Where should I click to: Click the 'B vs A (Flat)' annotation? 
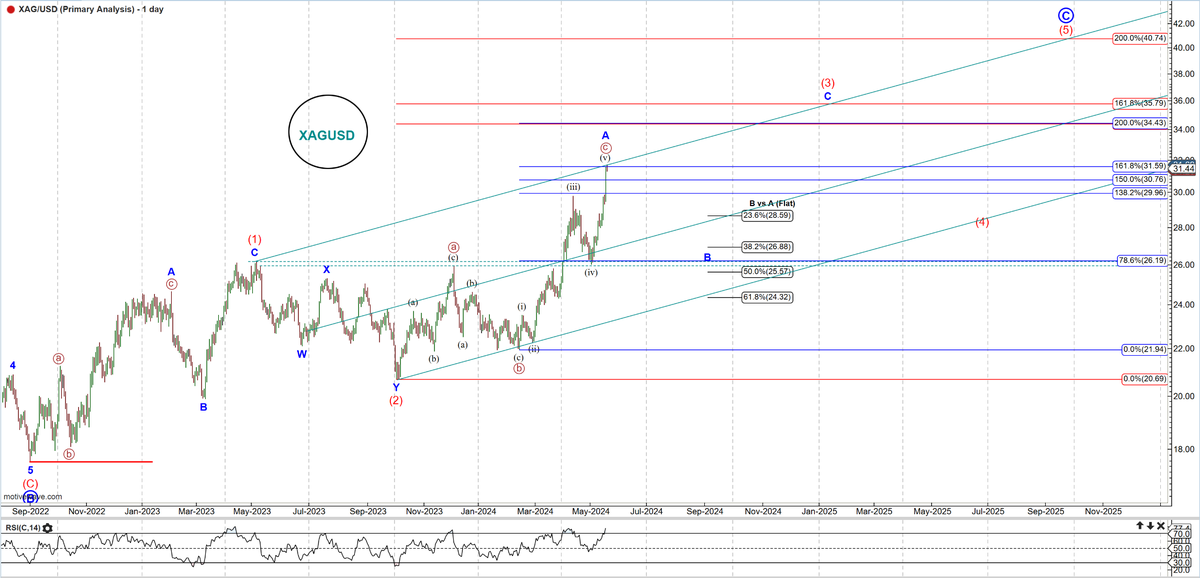(772, 203)
